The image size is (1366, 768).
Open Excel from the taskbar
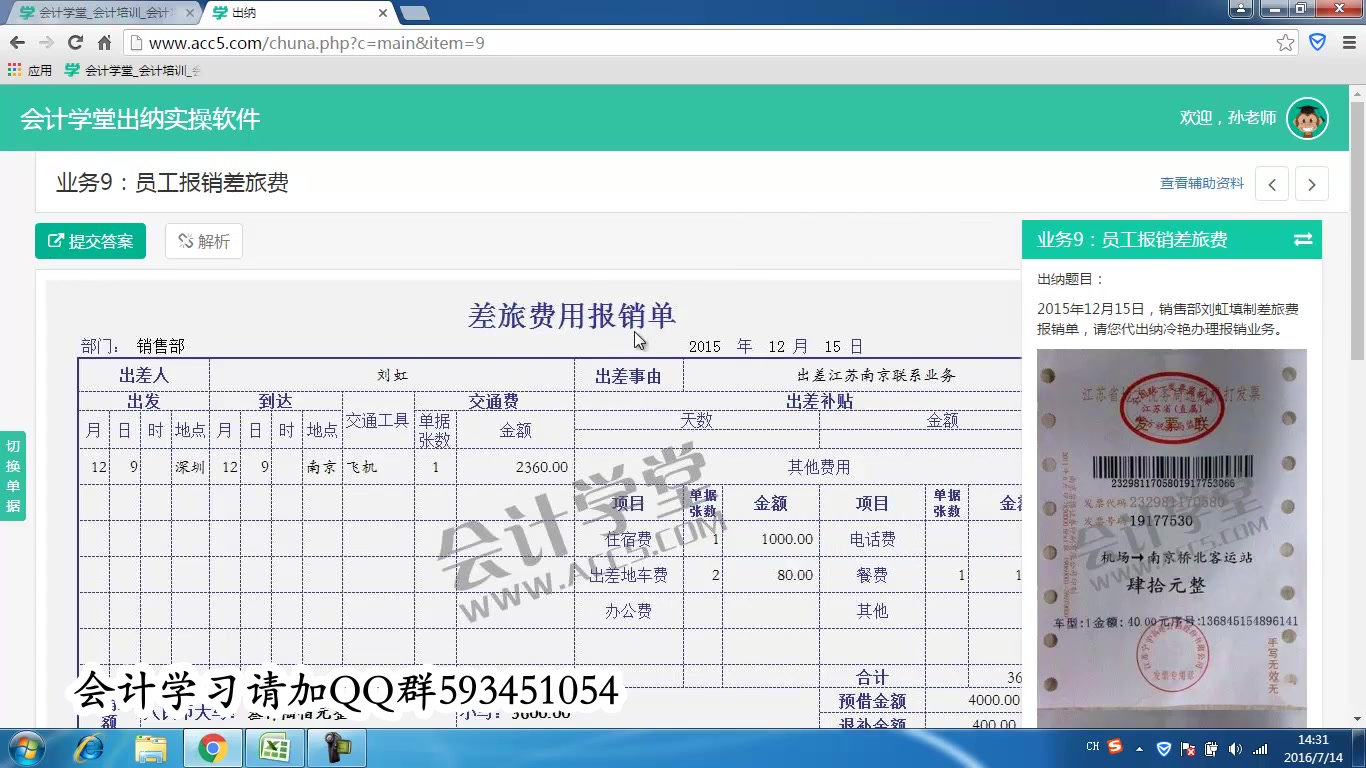274,748
